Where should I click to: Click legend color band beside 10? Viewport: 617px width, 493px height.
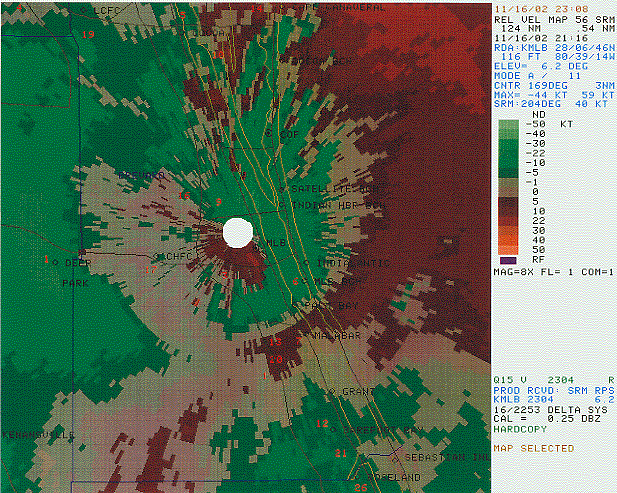click(x=508, y=211)
